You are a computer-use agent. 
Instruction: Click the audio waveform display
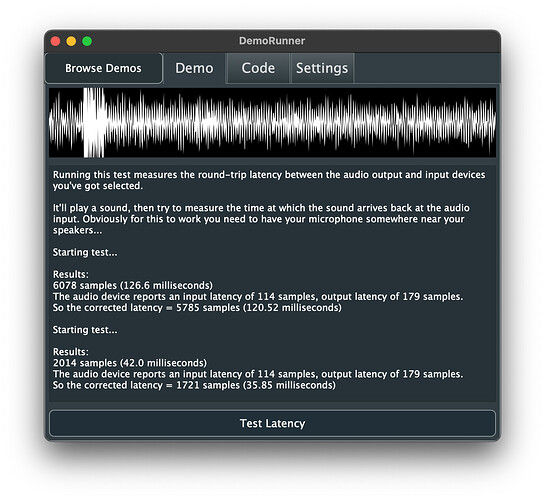pyautogui.click(x=272, y=123)
